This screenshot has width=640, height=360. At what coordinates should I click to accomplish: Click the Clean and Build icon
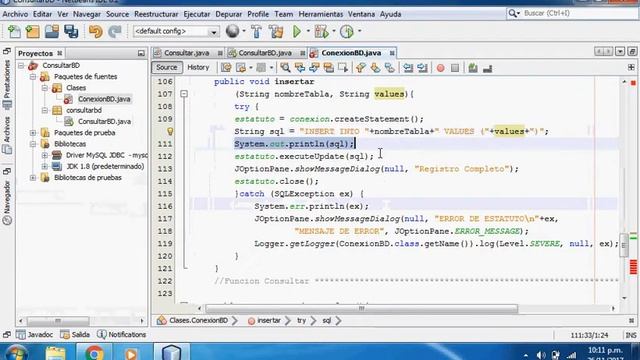coord(276,31)
